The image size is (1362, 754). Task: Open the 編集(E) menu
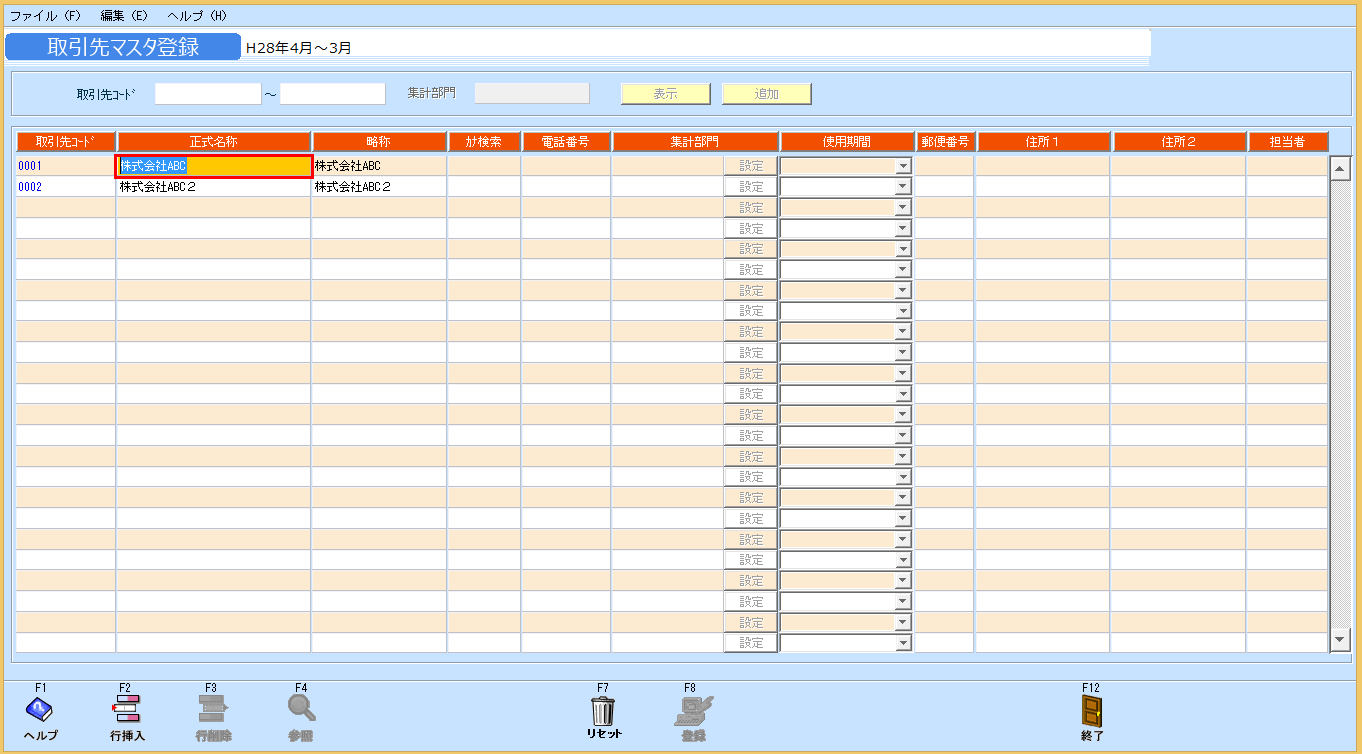coord(124,17)
